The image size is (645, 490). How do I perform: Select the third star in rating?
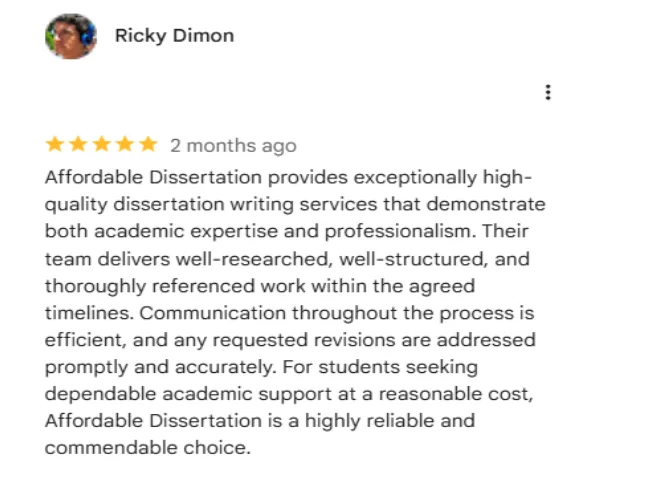click(102, 144)
